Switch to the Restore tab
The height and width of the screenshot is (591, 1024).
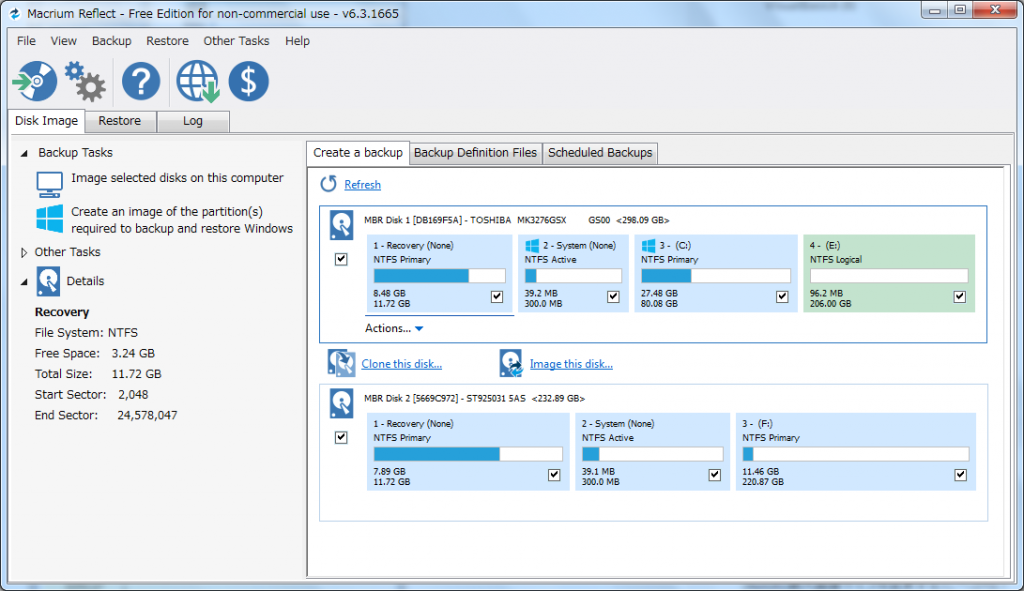point(120,121)
